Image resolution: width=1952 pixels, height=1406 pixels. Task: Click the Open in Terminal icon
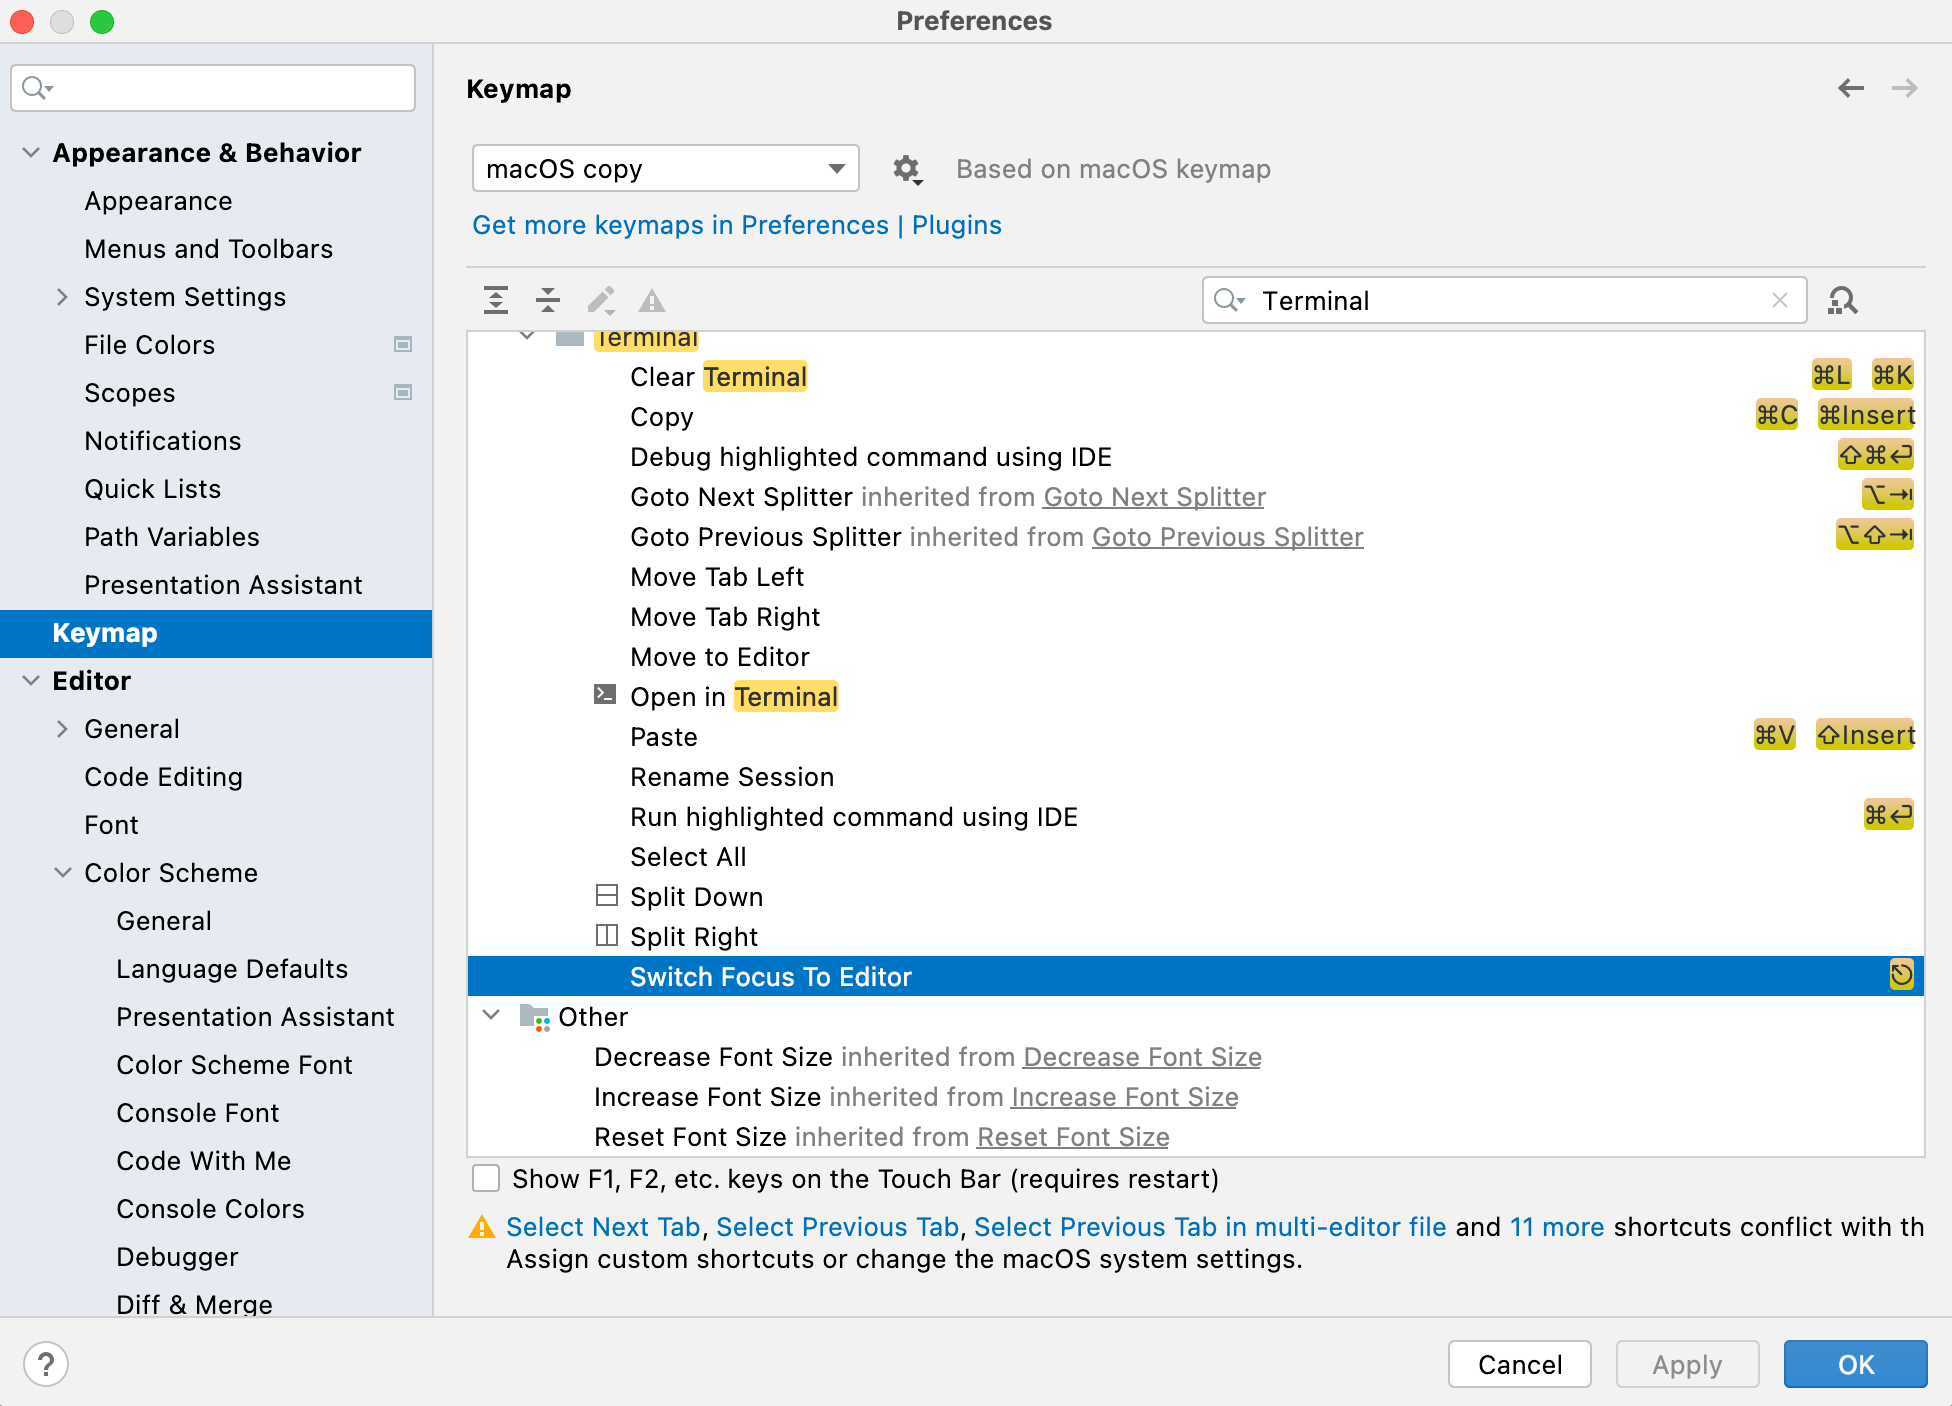[605, 694]
